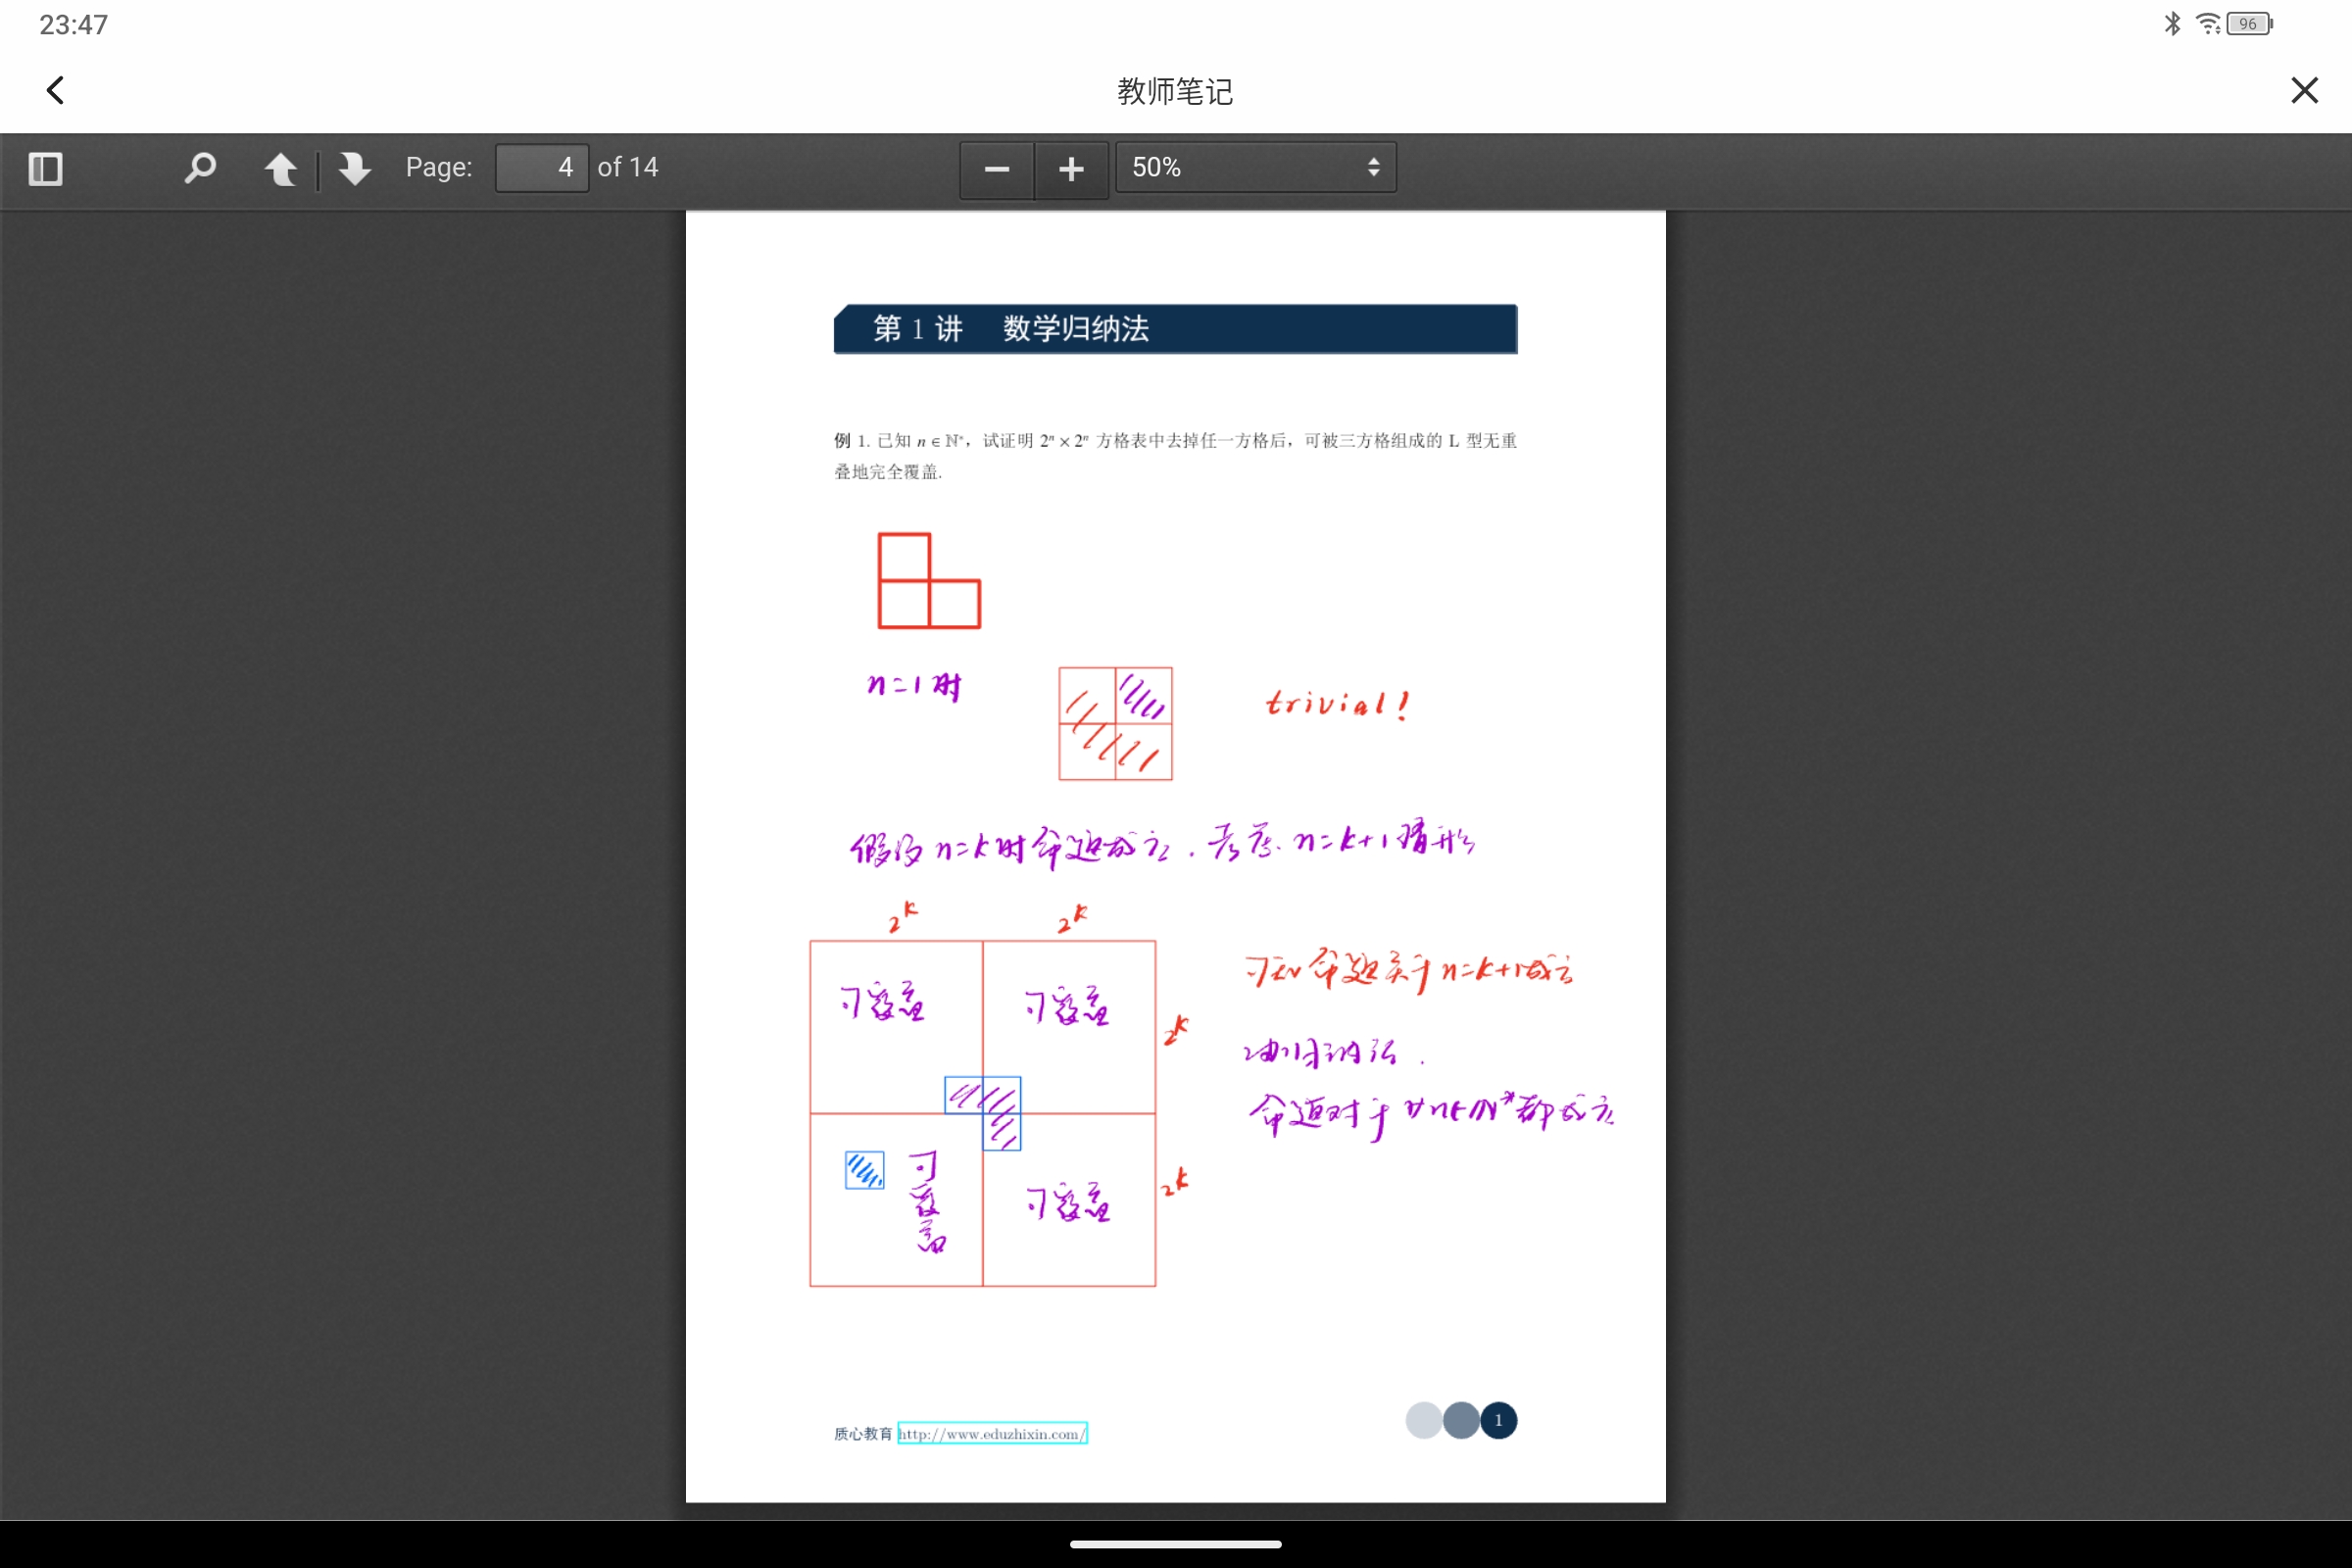Click the 23:47 clock in the status bar
The image size is (2352, 1568).
point(73,25)
